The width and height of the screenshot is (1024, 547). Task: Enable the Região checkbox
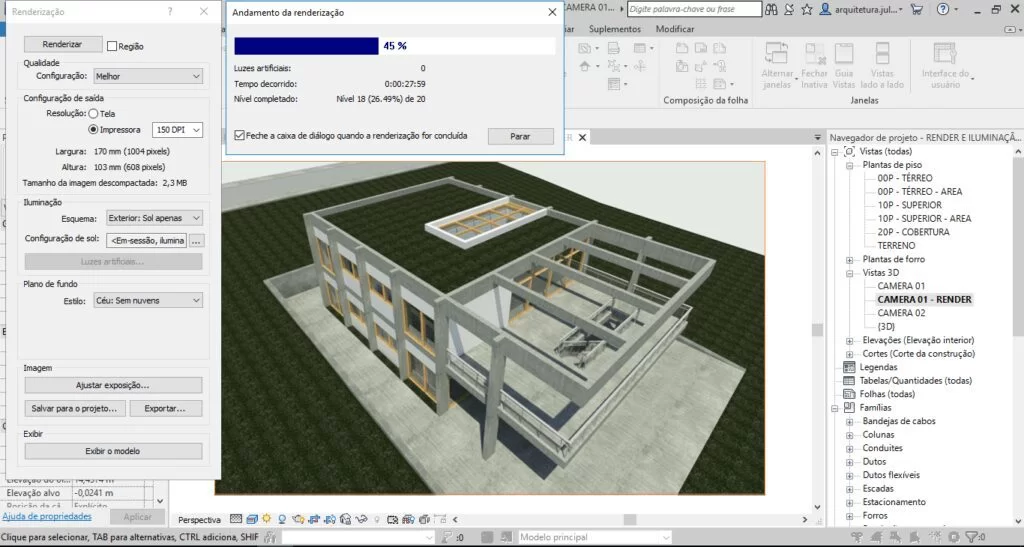[112, 46]
